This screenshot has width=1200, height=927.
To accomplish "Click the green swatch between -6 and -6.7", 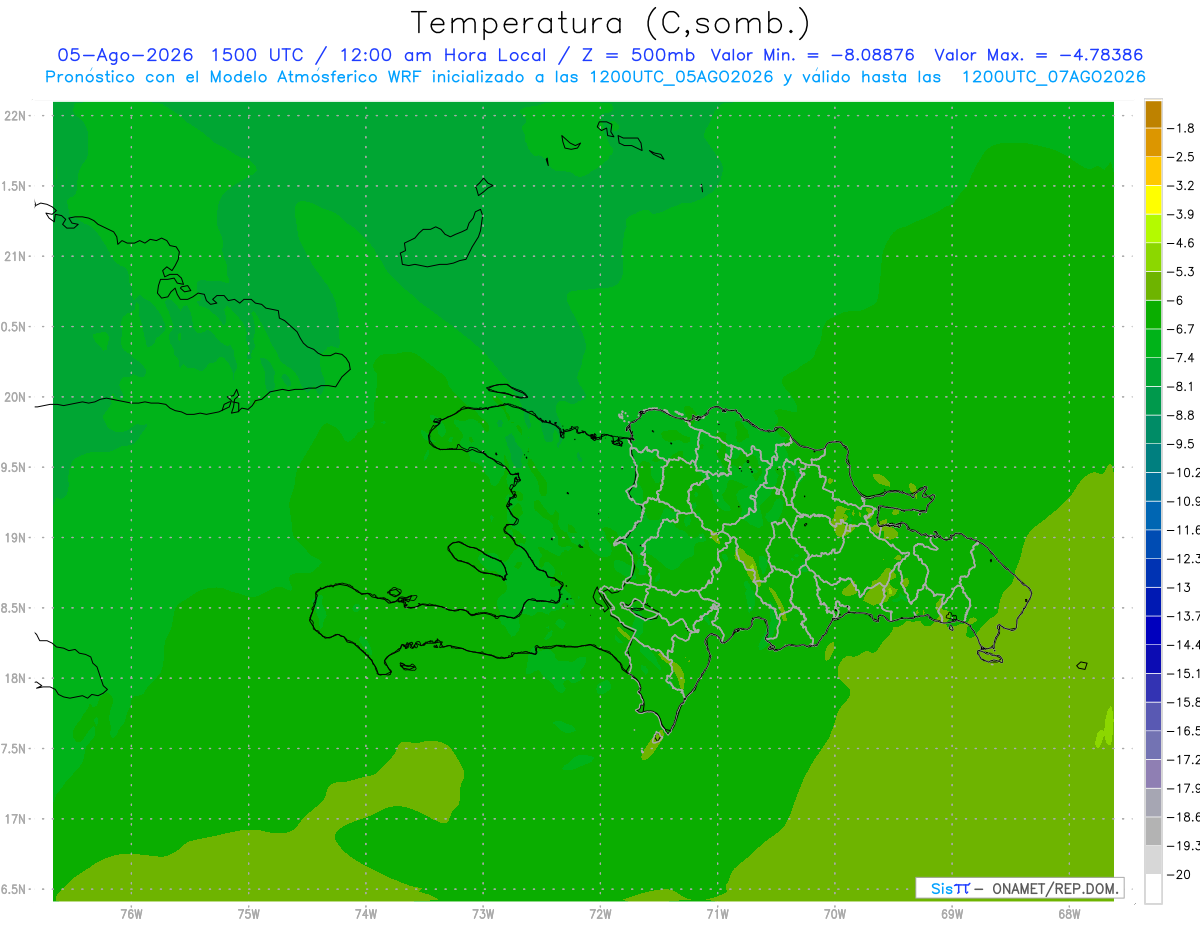I will click(1153, 315).
